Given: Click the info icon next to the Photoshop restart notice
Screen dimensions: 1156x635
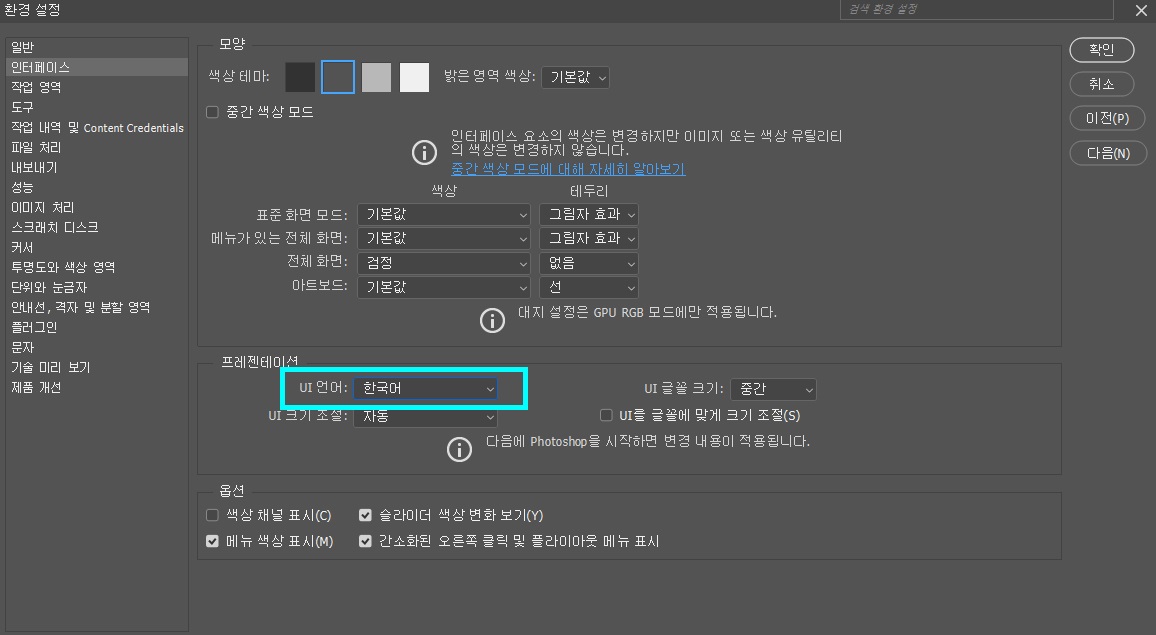Looking at the screenshot, I should (x=459, y=449).
